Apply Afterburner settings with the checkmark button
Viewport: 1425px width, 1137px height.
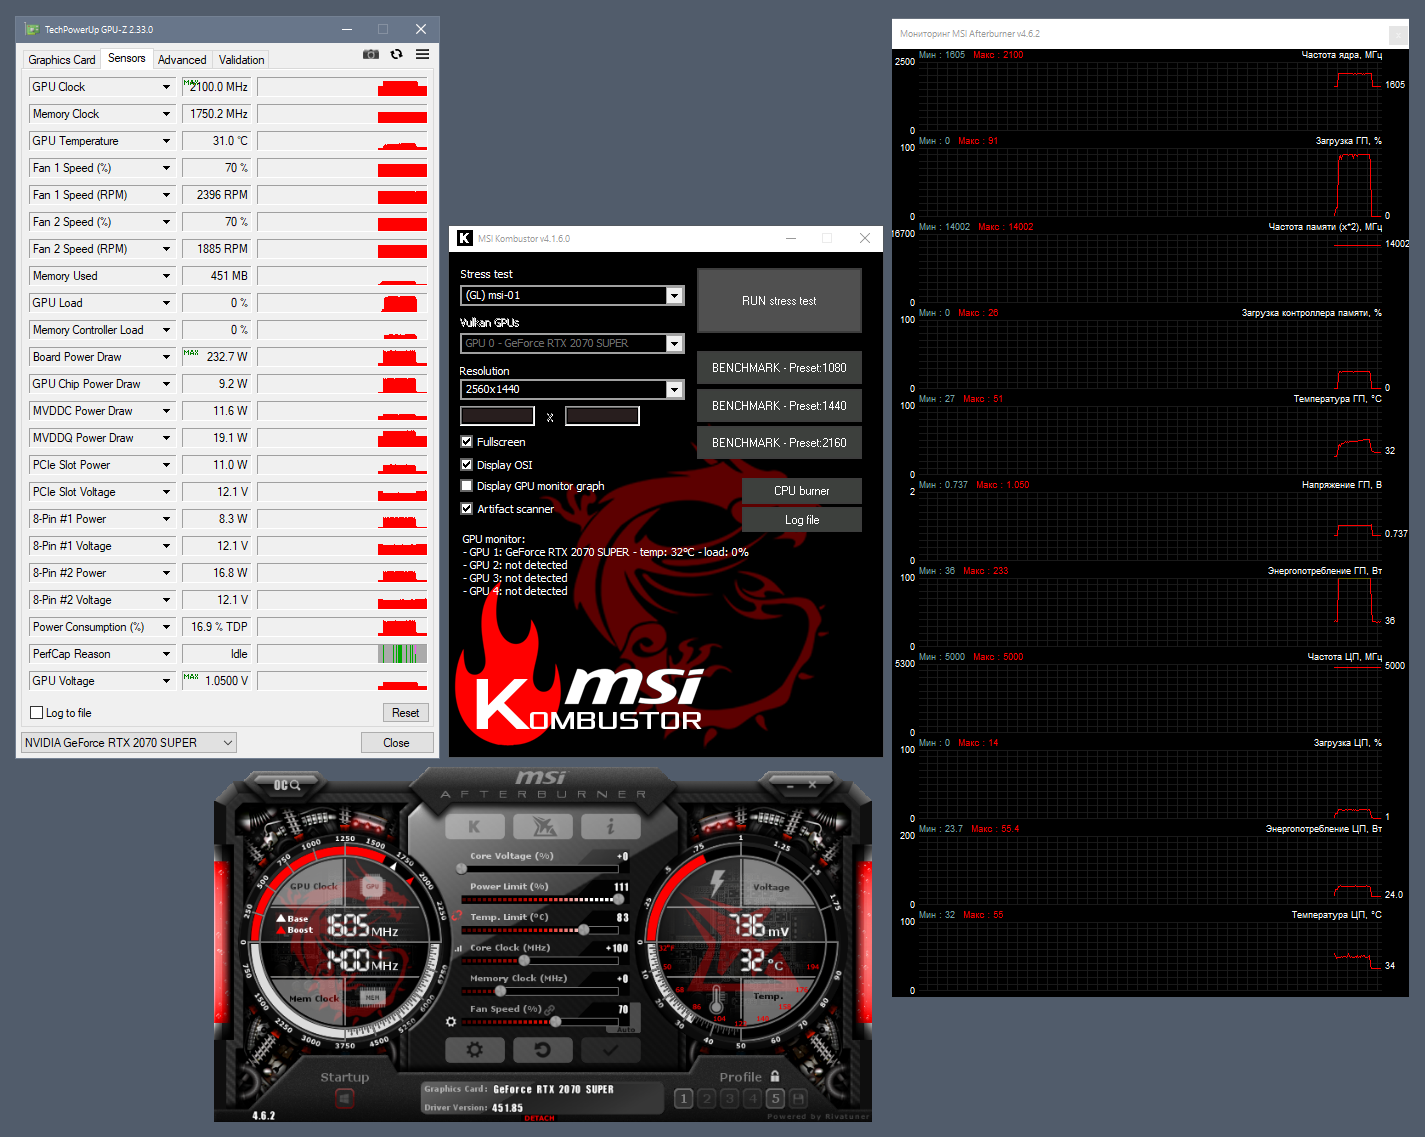tap(610, 1049)
